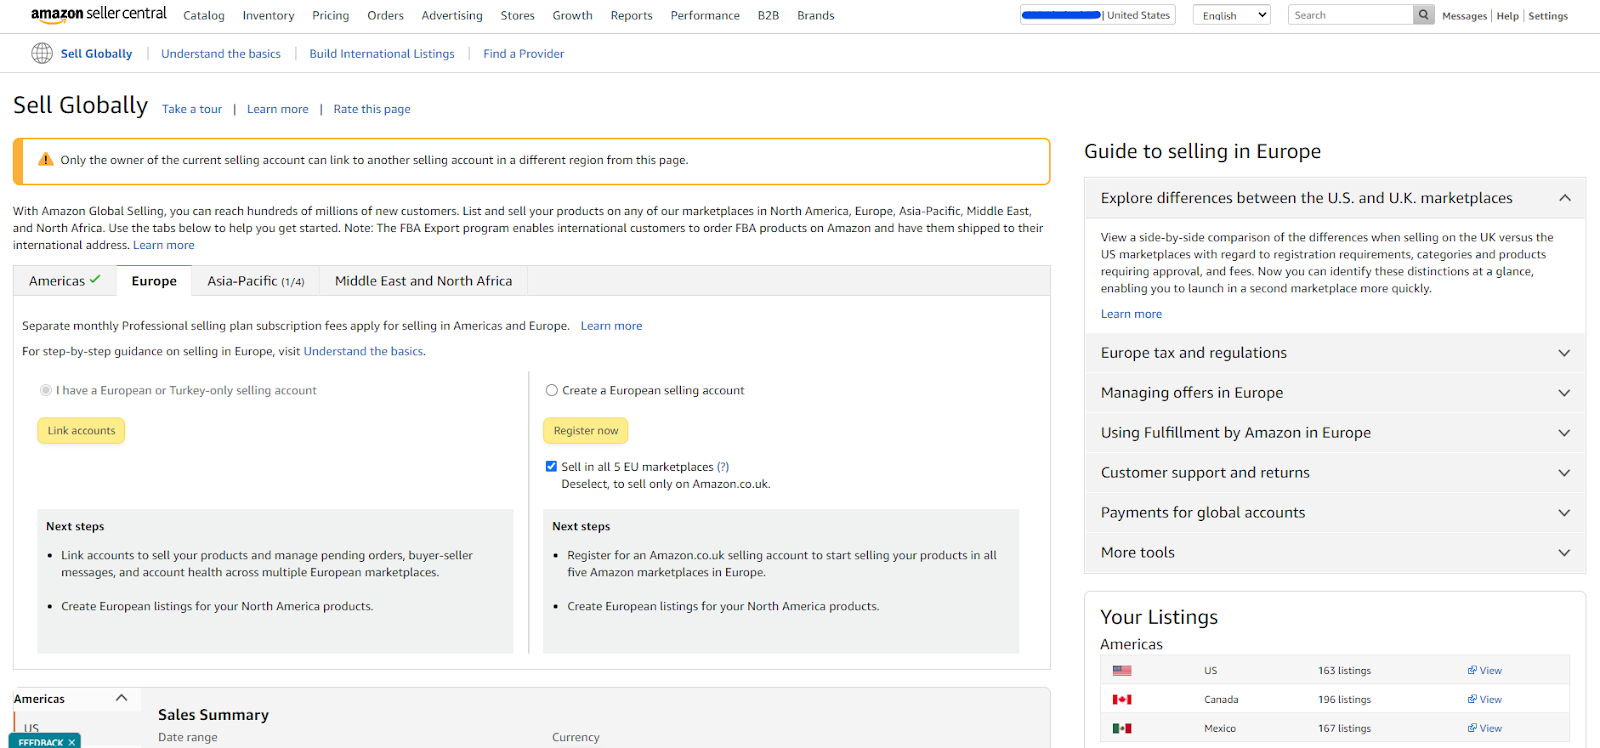Click the search magnifier icon
The image size is (1600, 748).
coord(1423,15)
